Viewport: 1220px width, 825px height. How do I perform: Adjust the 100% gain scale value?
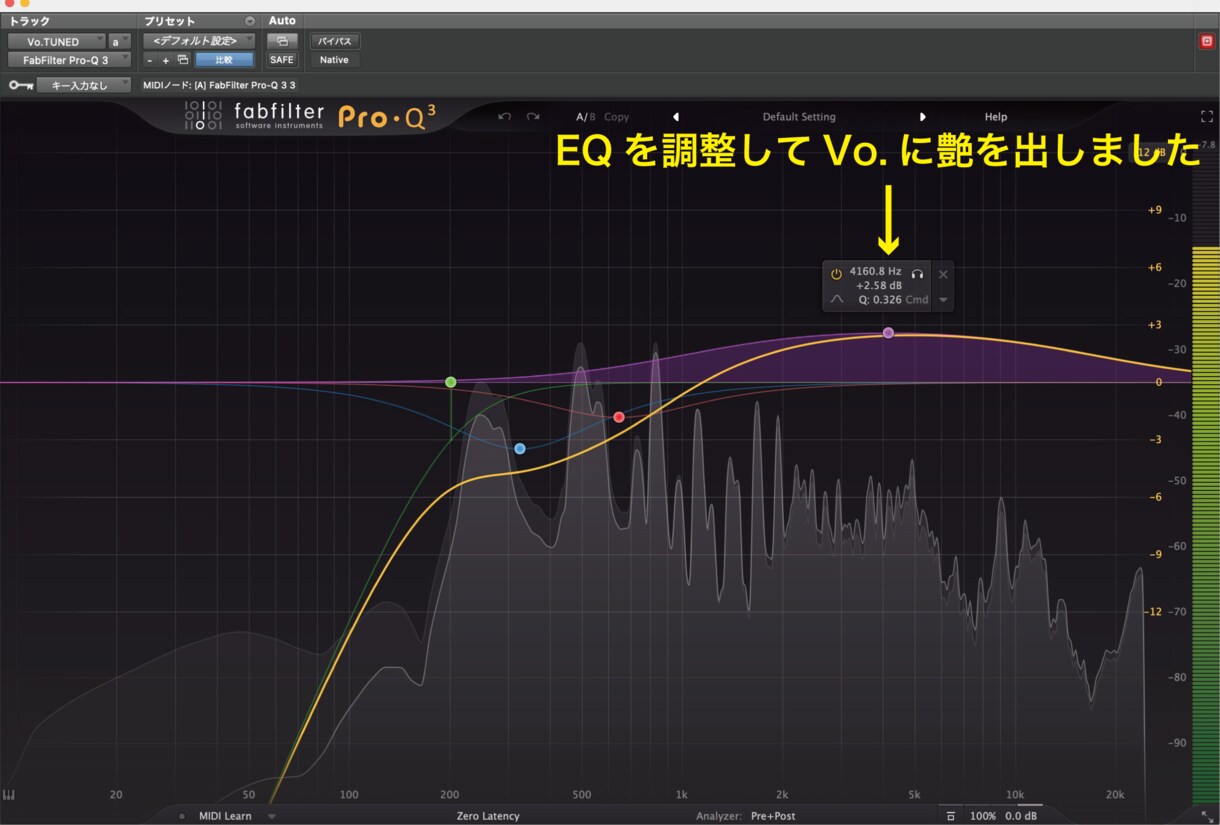point(982,816)
